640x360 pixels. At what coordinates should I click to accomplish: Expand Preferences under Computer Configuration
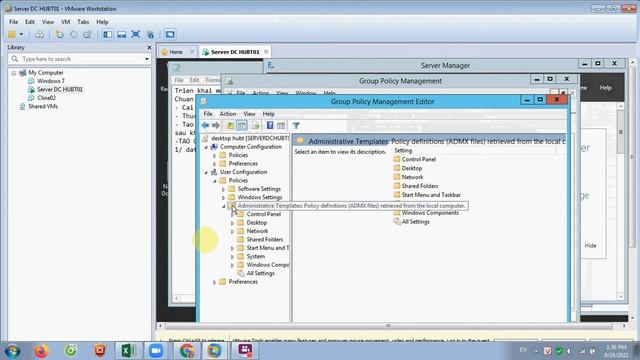(x=215, y=164)
